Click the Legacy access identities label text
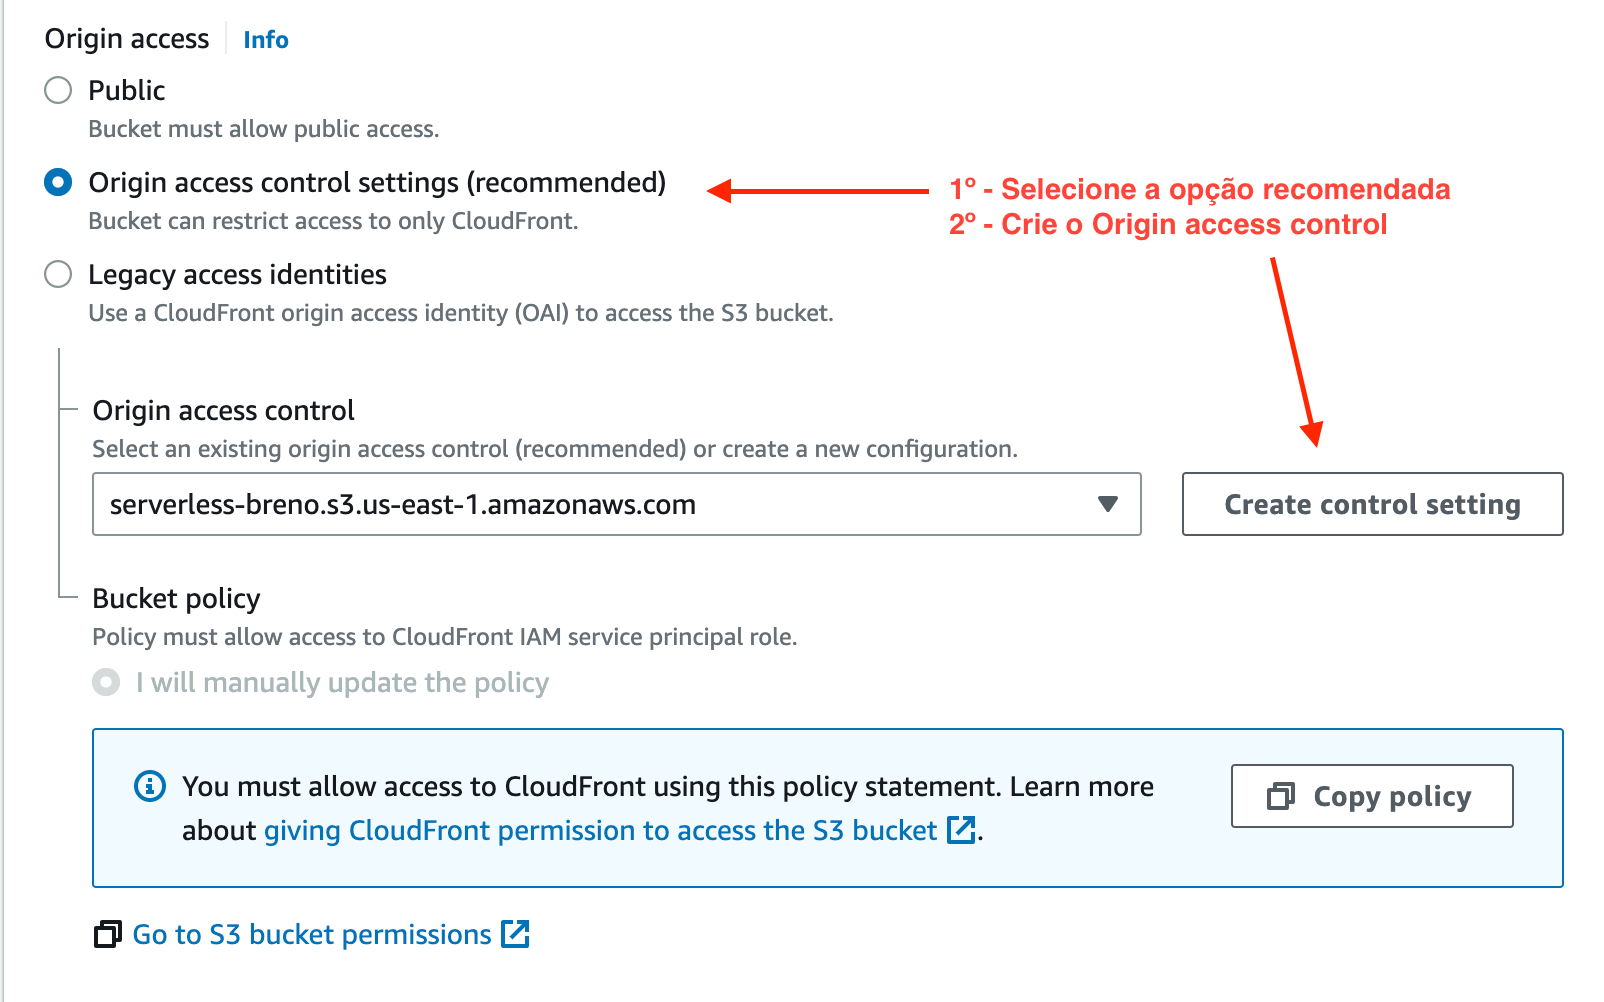1604x1002 pixels. tap(237, 274)
